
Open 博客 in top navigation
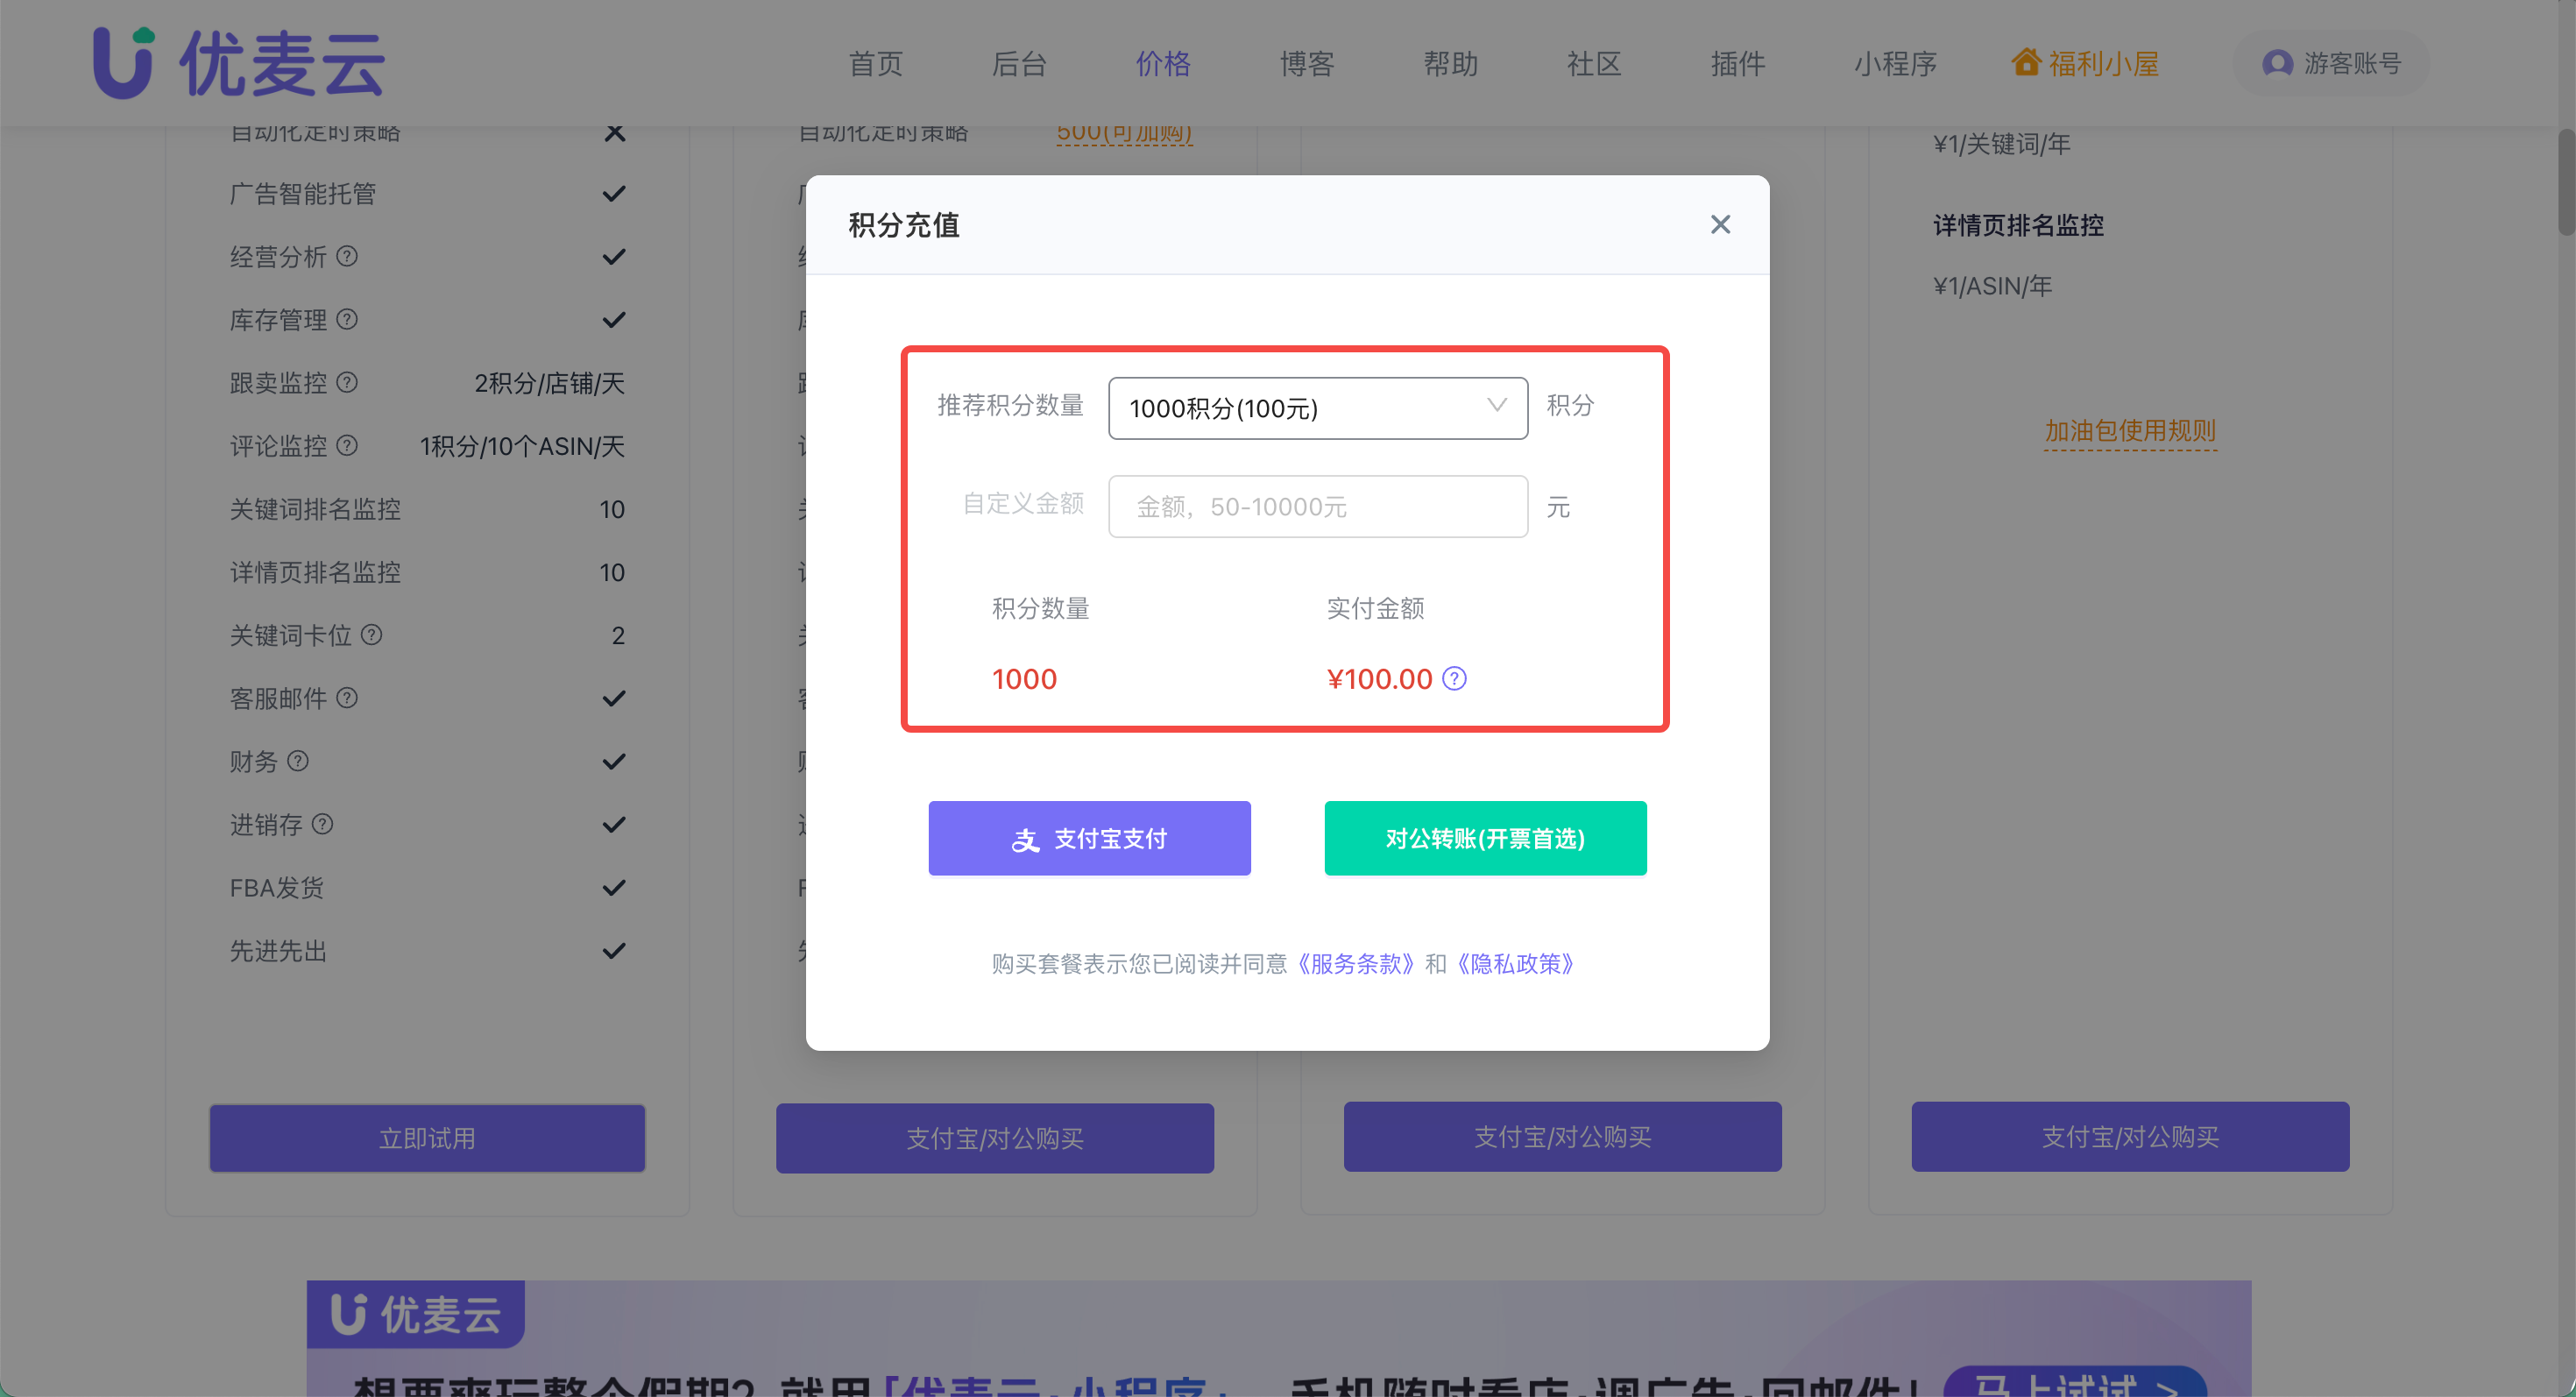click(1307, 64)
